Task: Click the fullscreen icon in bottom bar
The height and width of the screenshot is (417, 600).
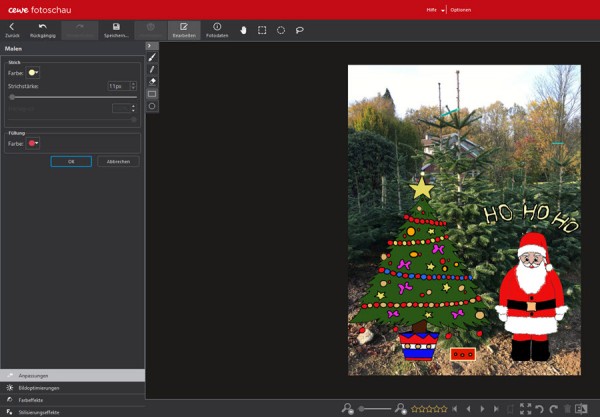Action: [525, 409]
